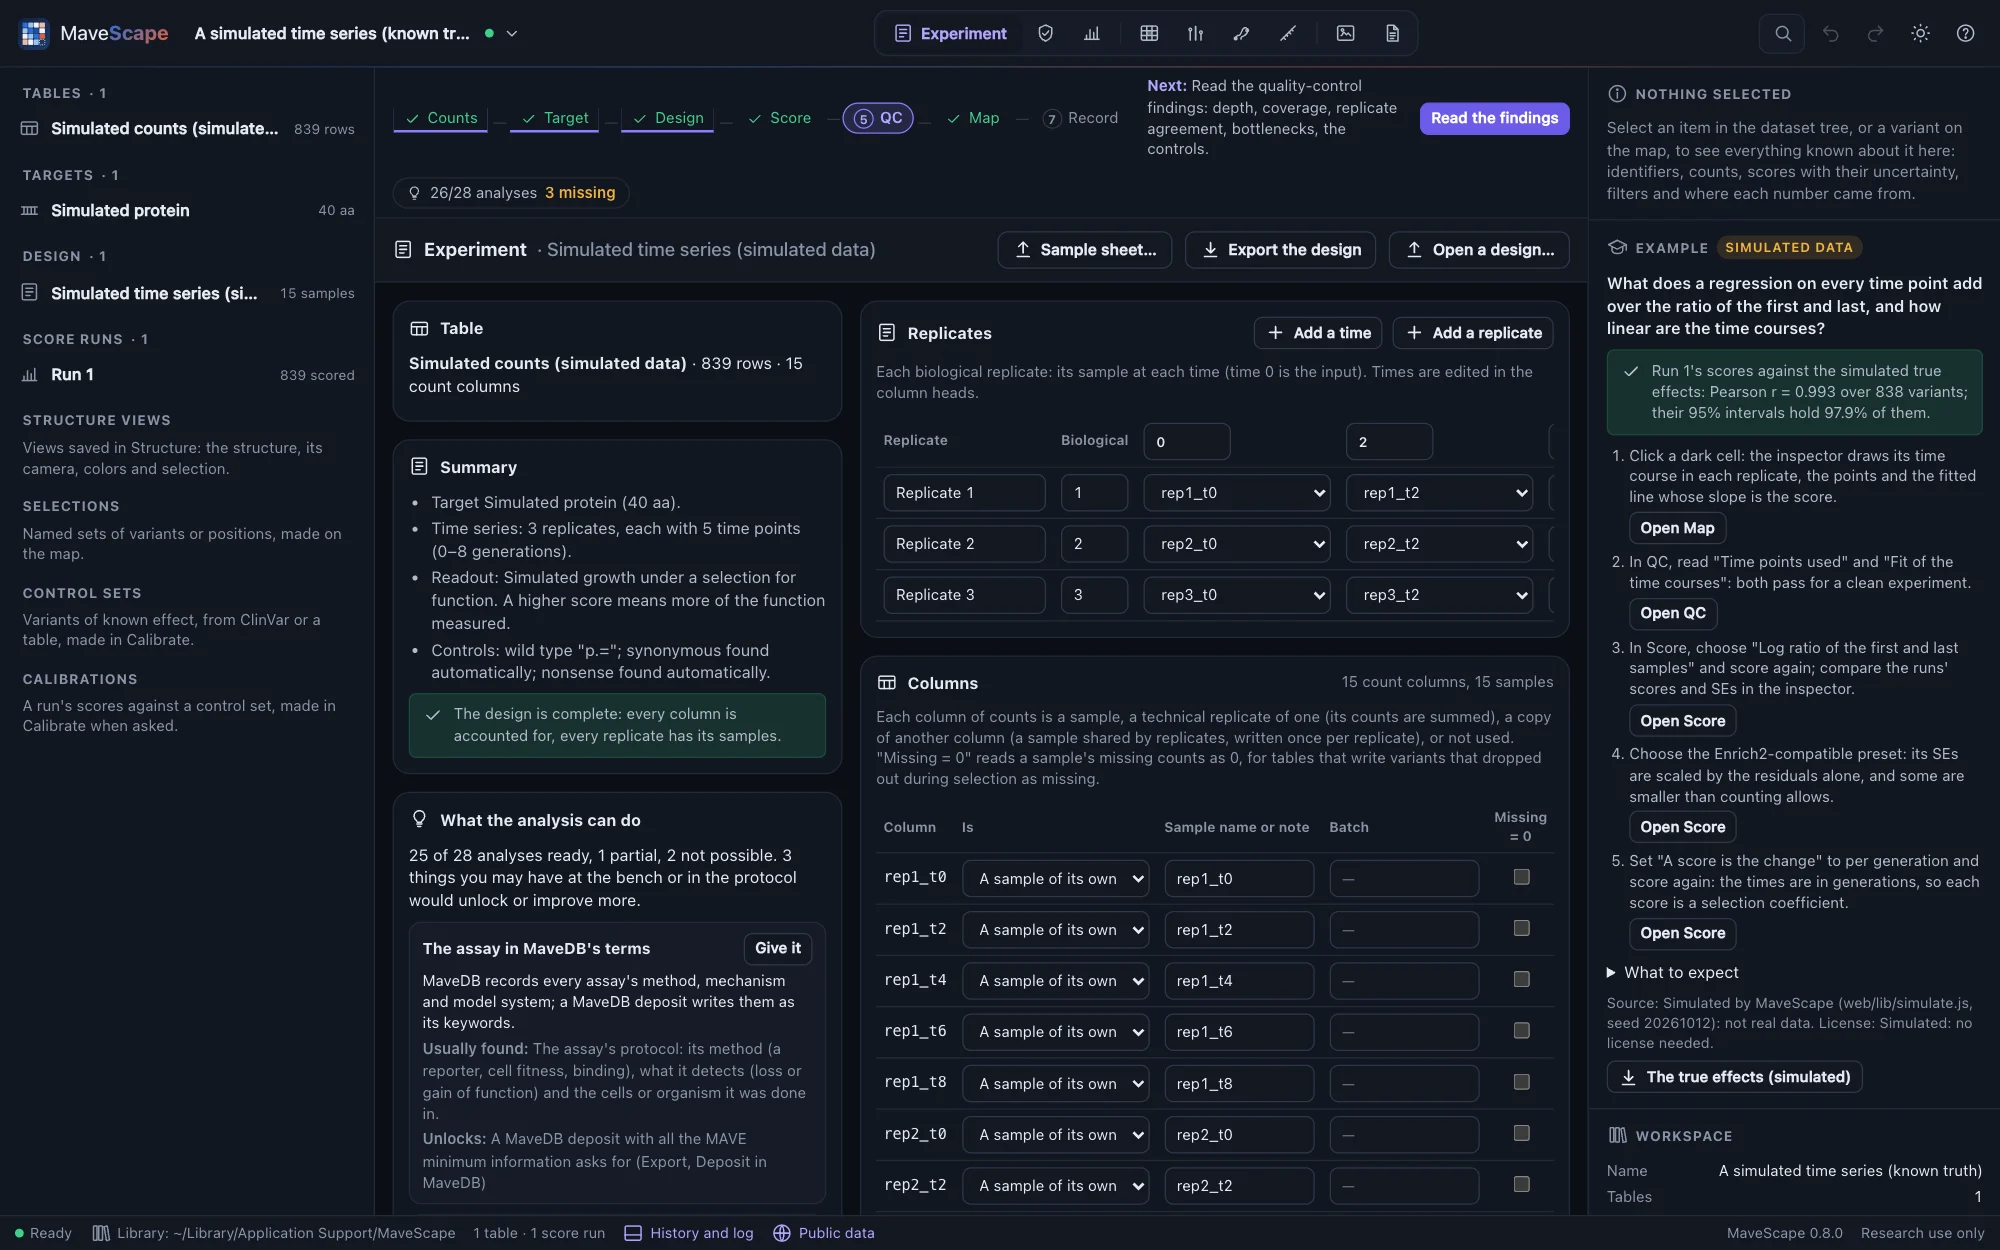The image size is (2000, 1250).
Task: Open the workspace title dropdown chevron
Action: (x=512, y=33)
